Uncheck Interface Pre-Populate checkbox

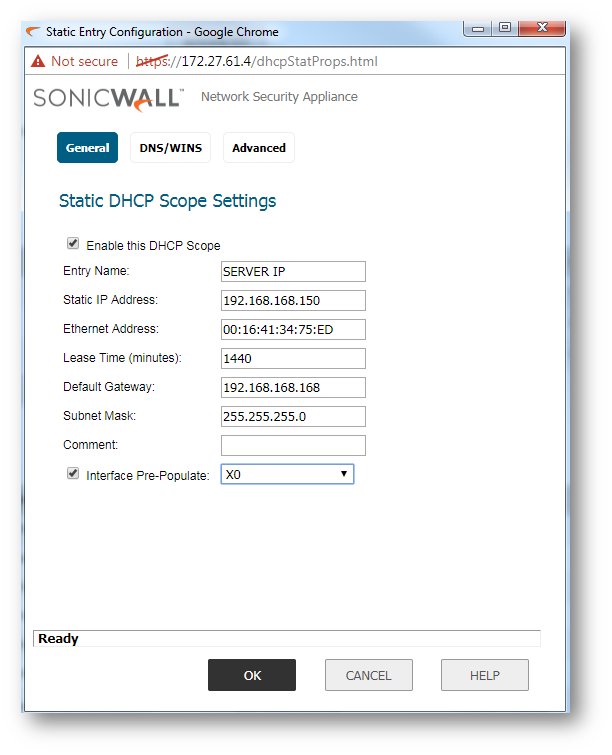tap(73, 474)
